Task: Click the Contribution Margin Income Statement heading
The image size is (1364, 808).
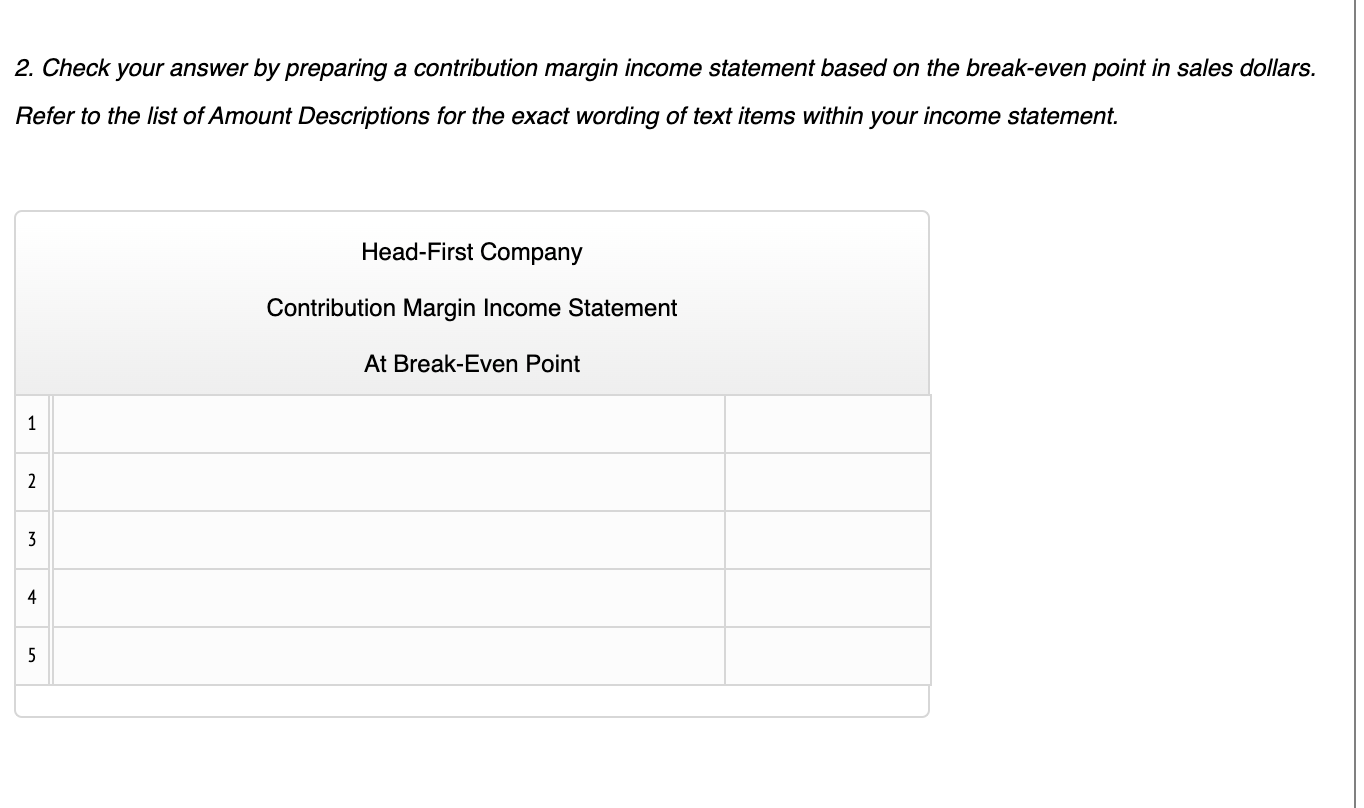Action: point(471,308)
